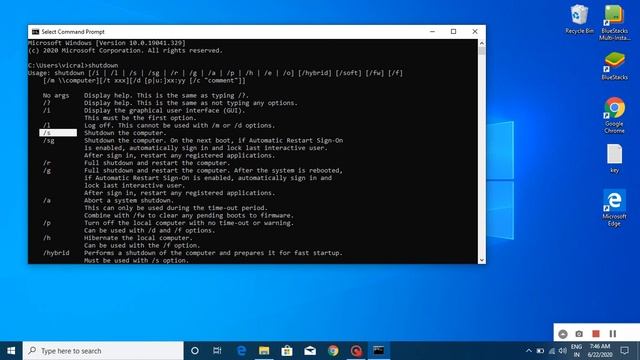Click the Command Prompt scrollbar thumb

[482, 51]
